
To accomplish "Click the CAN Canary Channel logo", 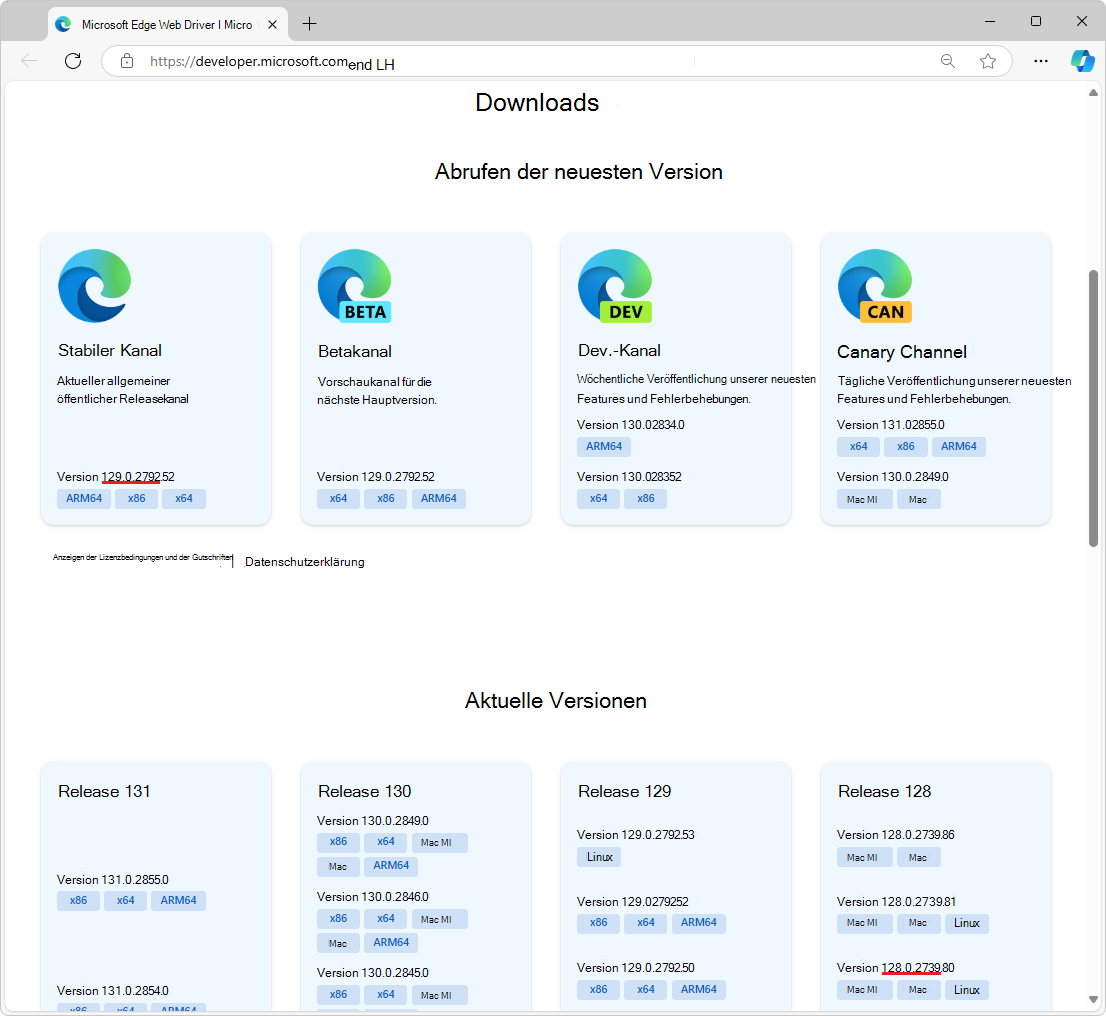I will tap(875, 286).
